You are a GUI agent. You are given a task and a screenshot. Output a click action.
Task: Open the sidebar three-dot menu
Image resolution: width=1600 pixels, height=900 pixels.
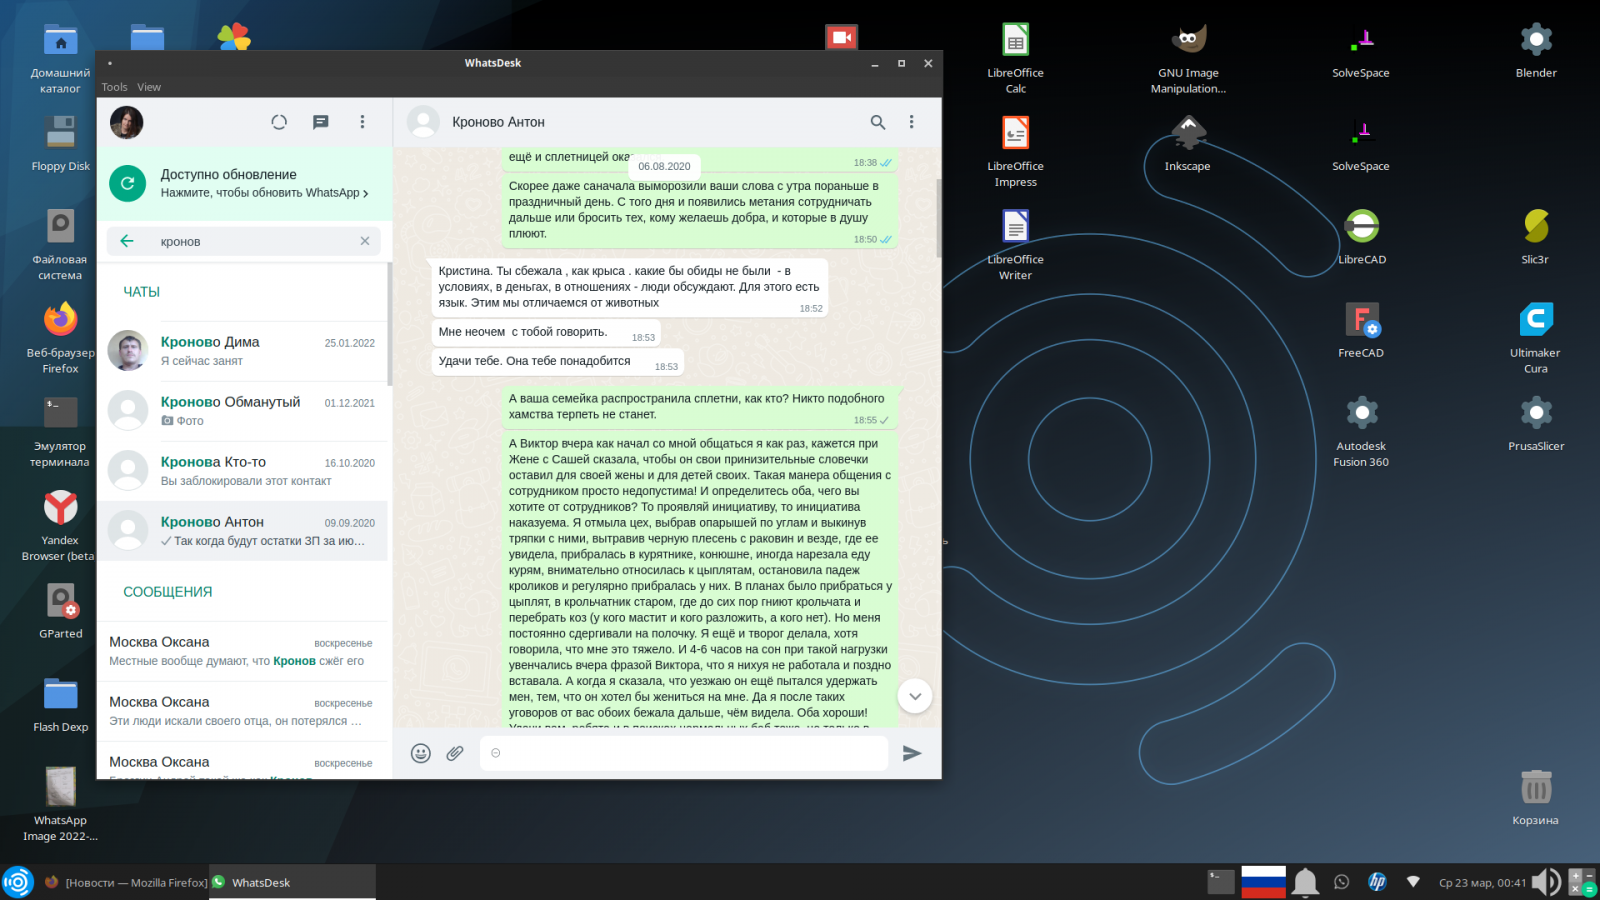pyautogui.click(x=362, y=122)
